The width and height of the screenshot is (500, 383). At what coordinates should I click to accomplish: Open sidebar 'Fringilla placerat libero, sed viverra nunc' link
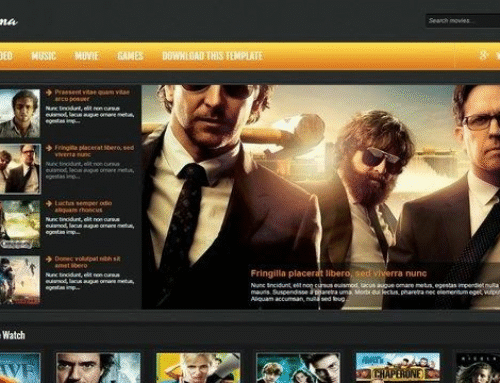[94, 151]
